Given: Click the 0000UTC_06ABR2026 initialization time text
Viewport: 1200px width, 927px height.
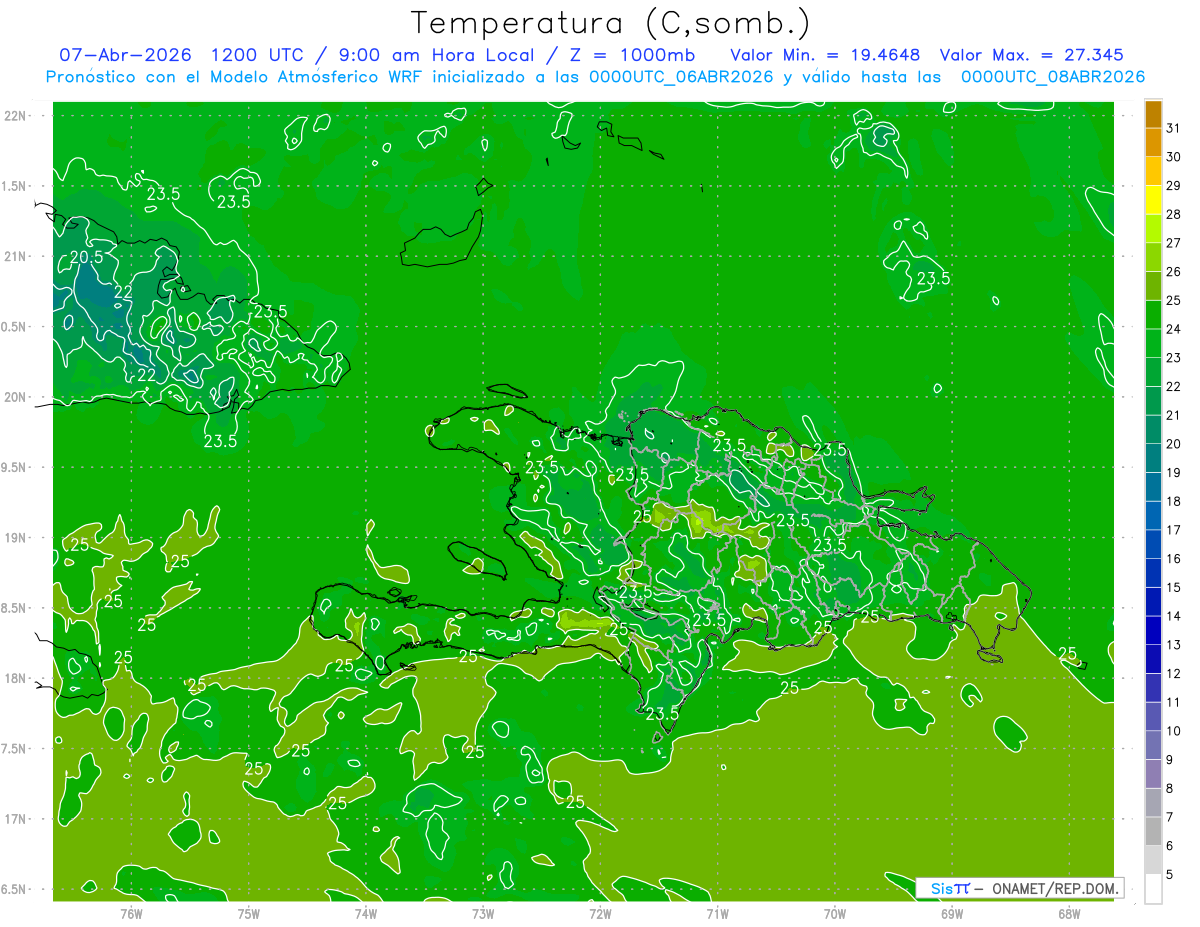Looking at the screenshot, I should (681, 76).
